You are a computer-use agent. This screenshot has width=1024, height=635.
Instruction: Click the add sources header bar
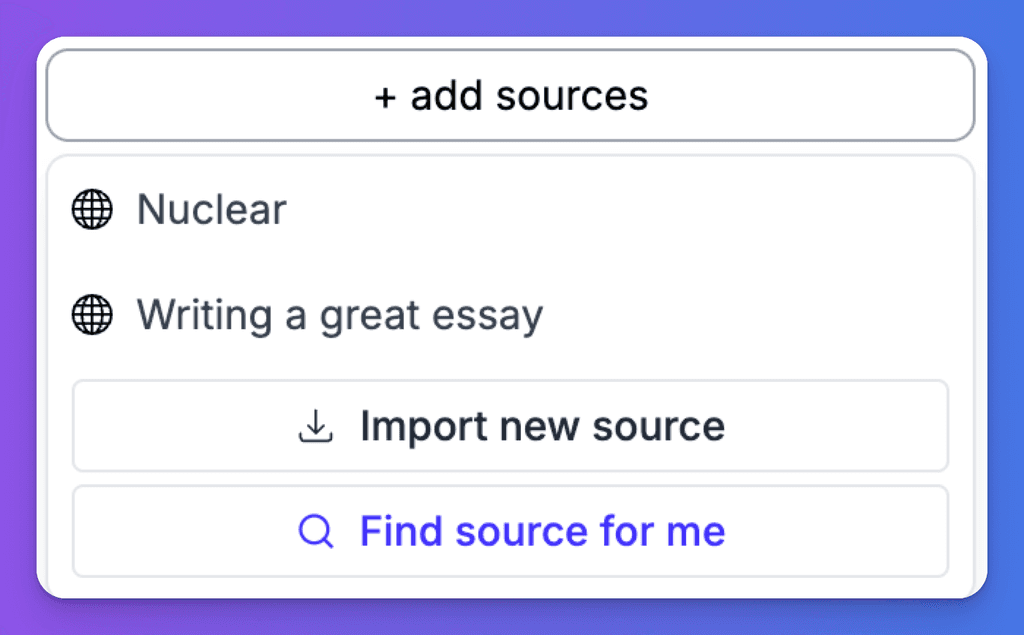[511, 95]
